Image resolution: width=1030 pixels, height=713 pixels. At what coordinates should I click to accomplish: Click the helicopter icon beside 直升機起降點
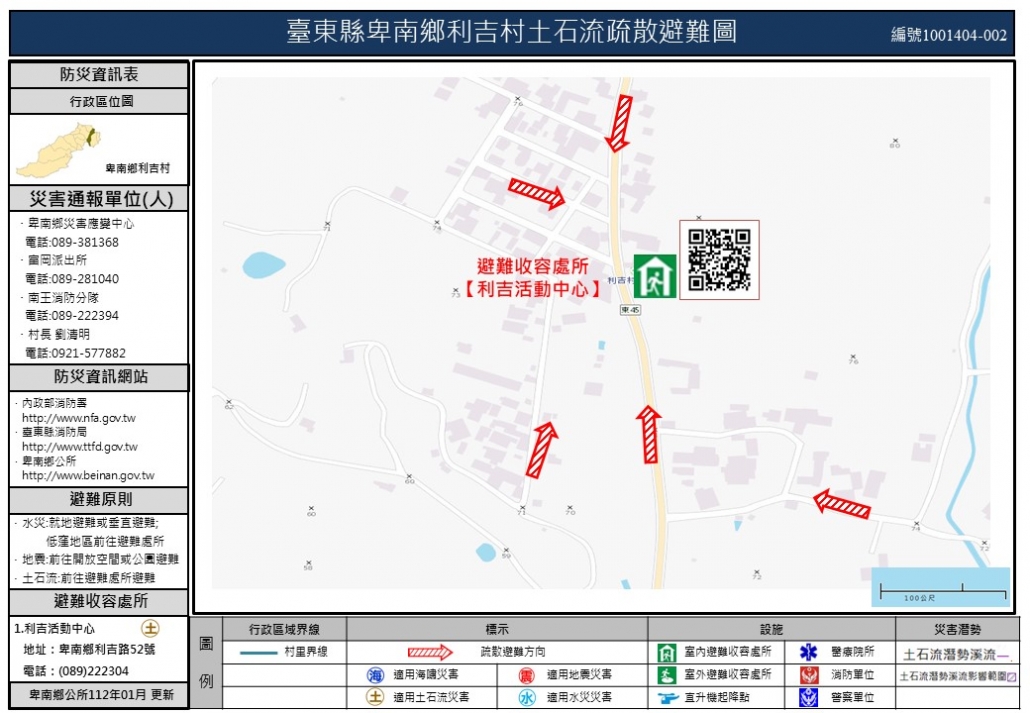667,697
